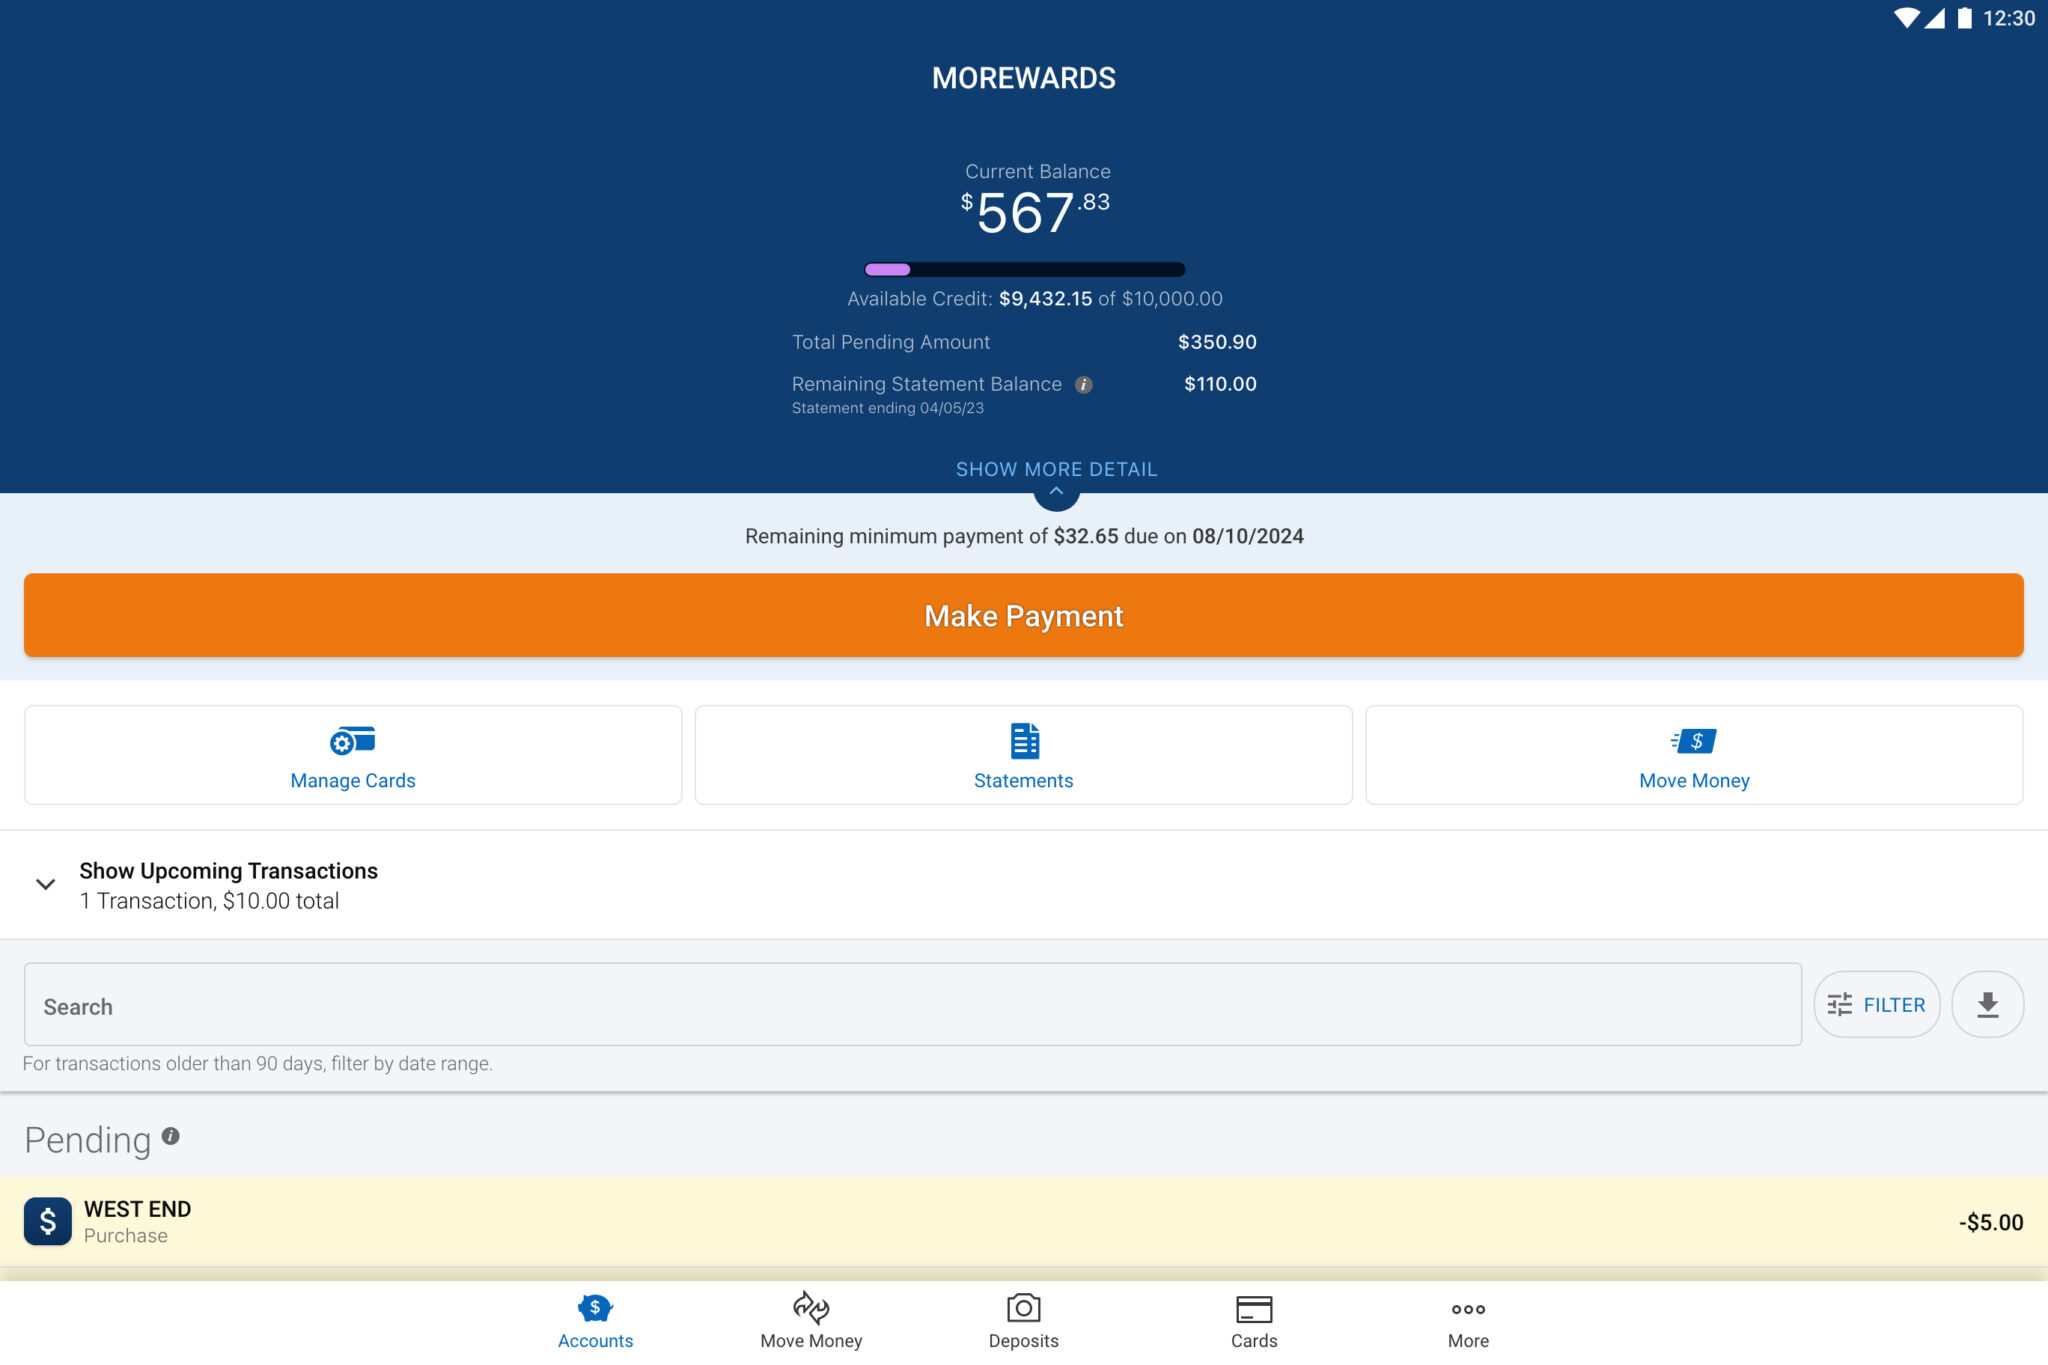The width and height of the screenshot is (2048, 1365).
Task: Download transactions using the export icon
Action: [x=1988, y=1004]
